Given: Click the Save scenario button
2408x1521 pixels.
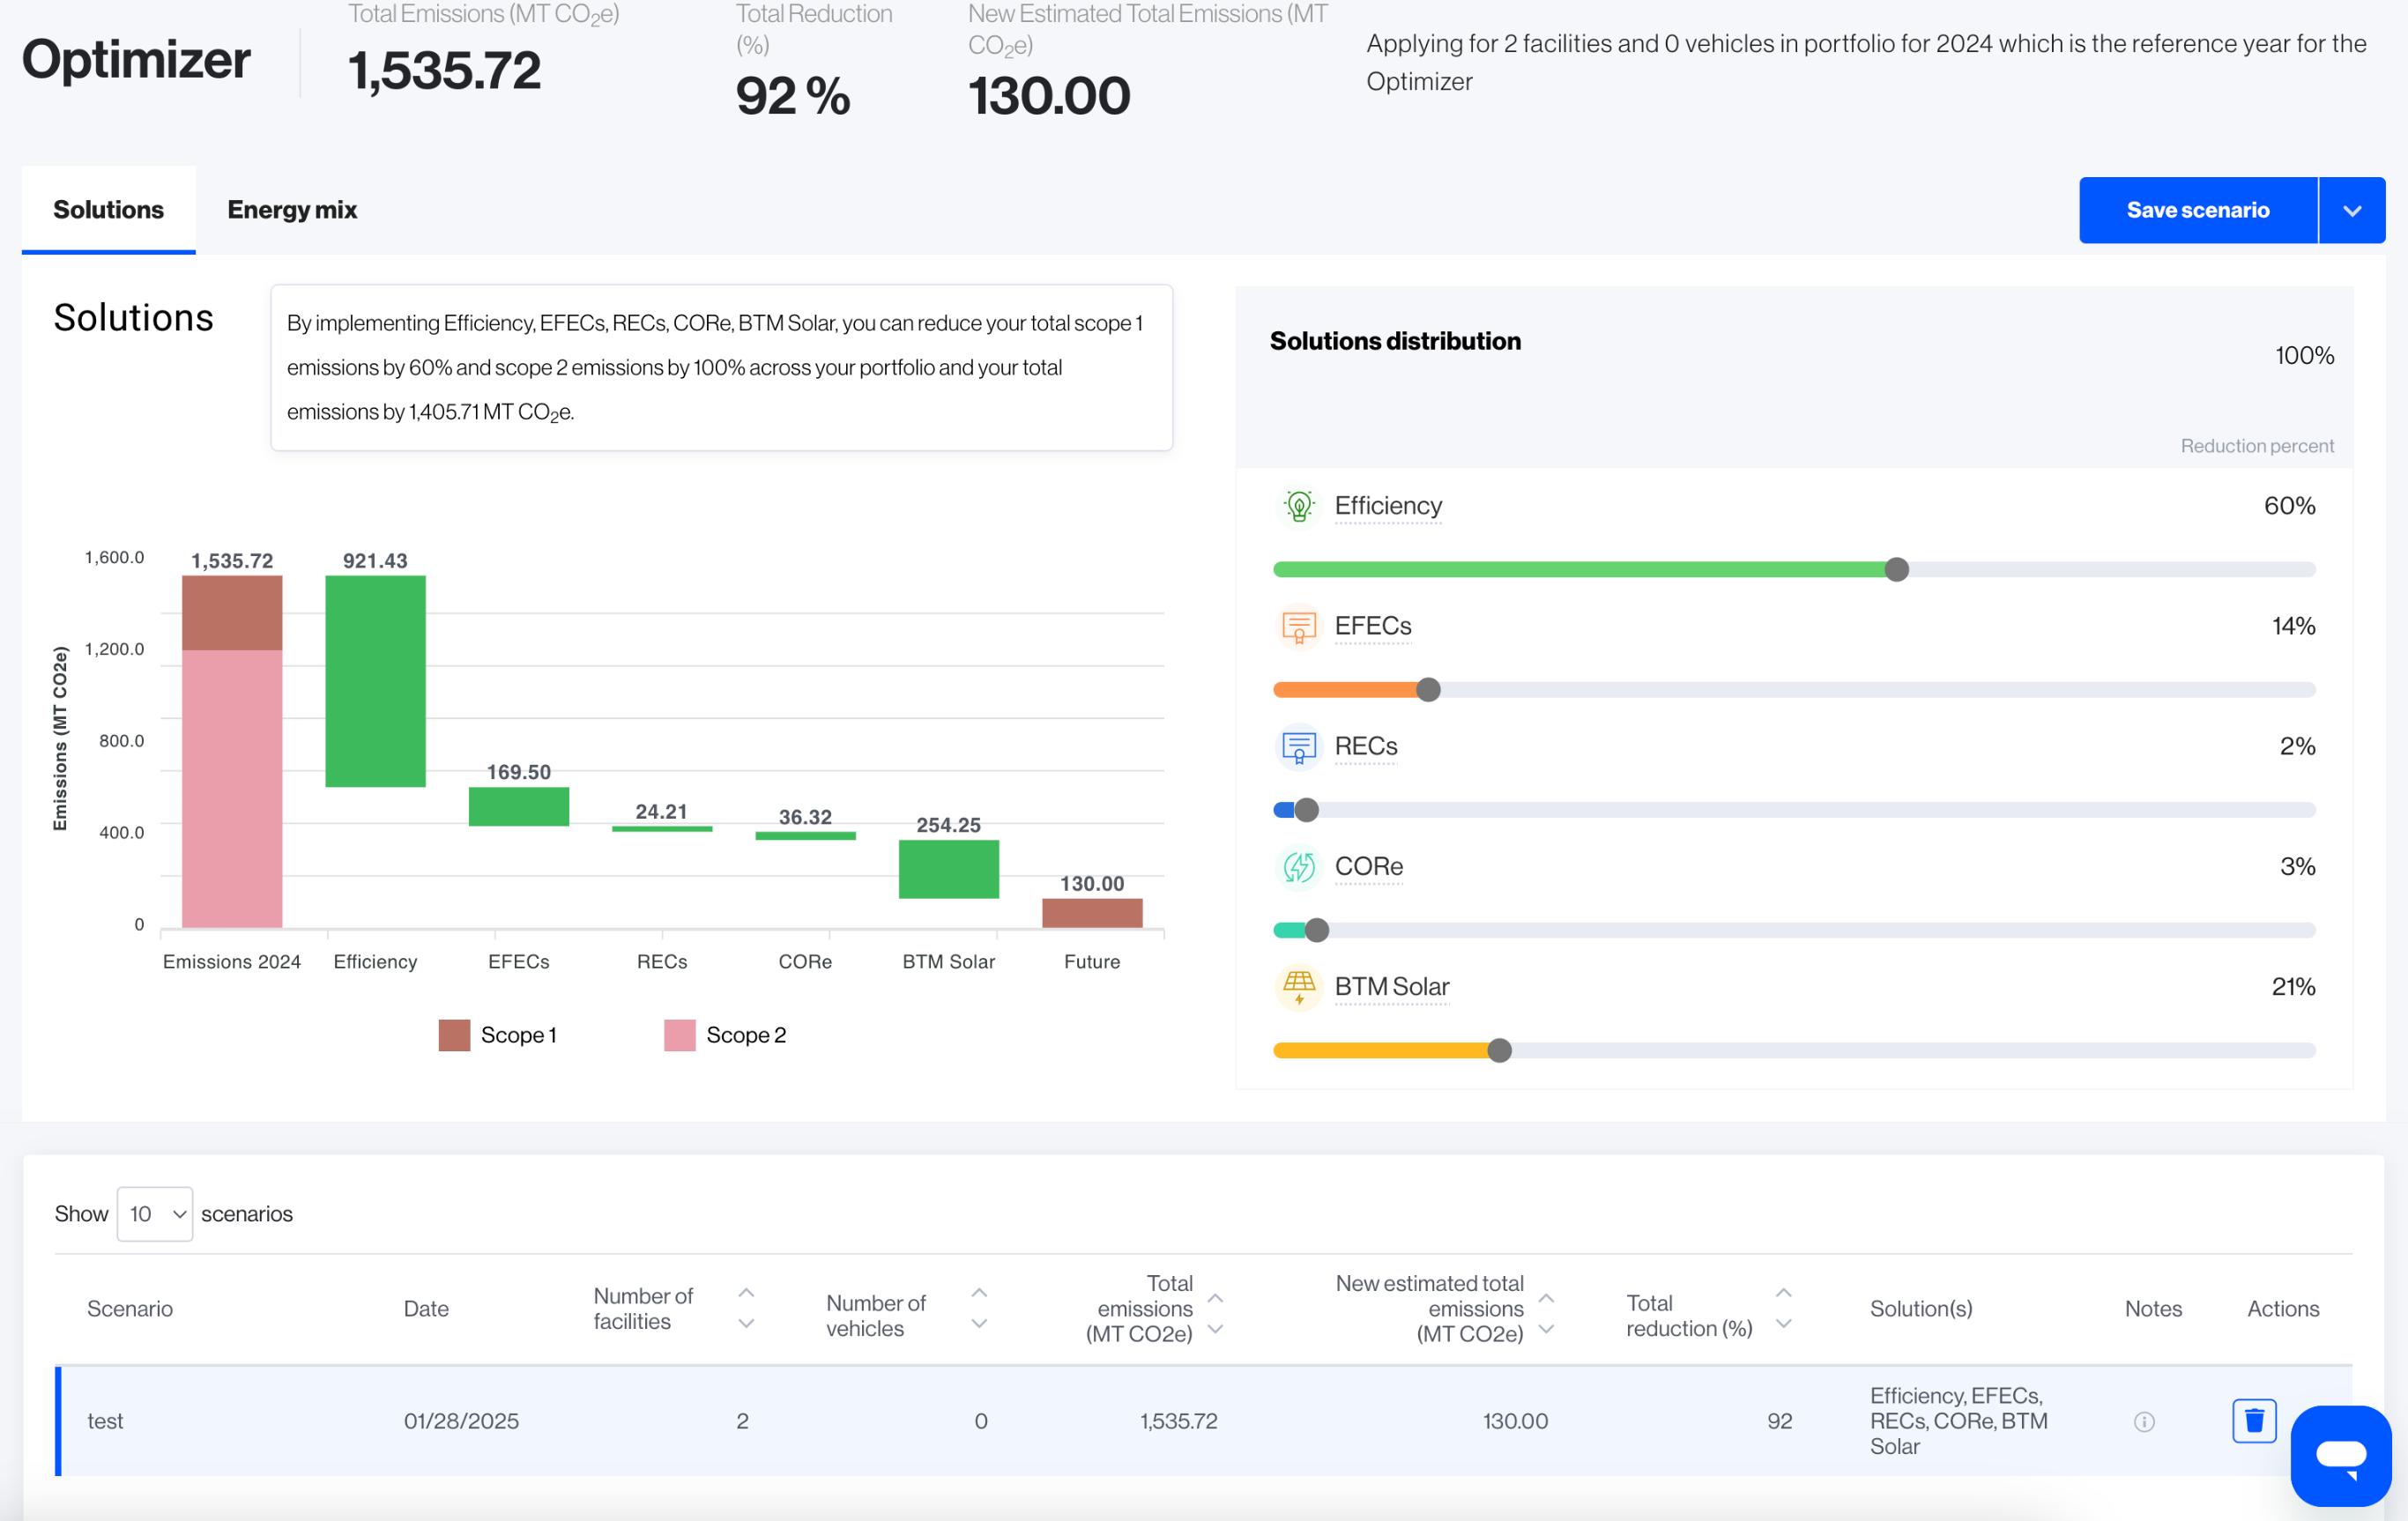Looking at the screenshot, I should [2198, 210].
